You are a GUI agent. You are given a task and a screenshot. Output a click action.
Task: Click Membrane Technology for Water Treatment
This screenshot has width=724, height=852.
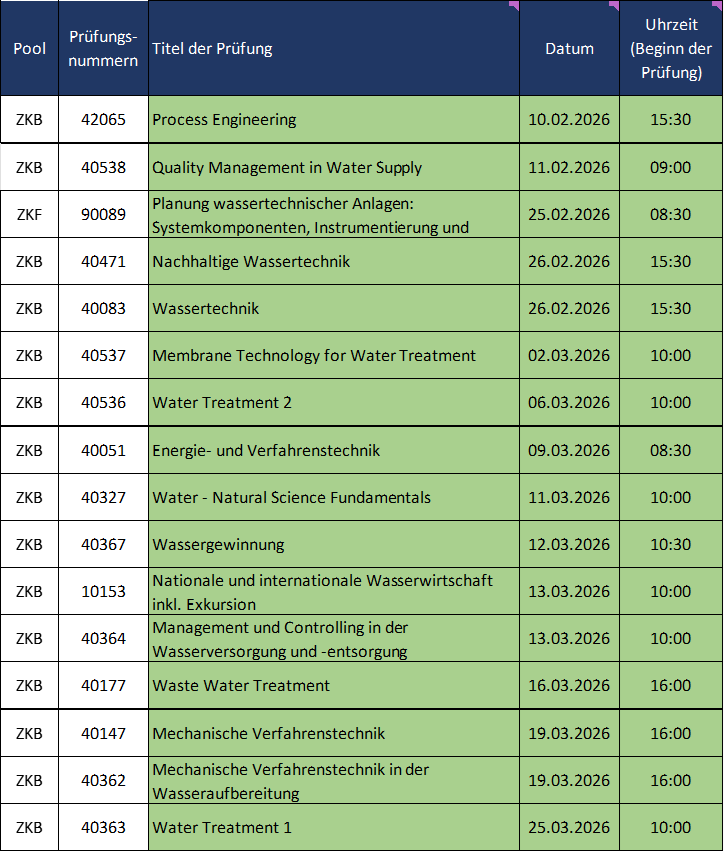click(x=314, y=355)
